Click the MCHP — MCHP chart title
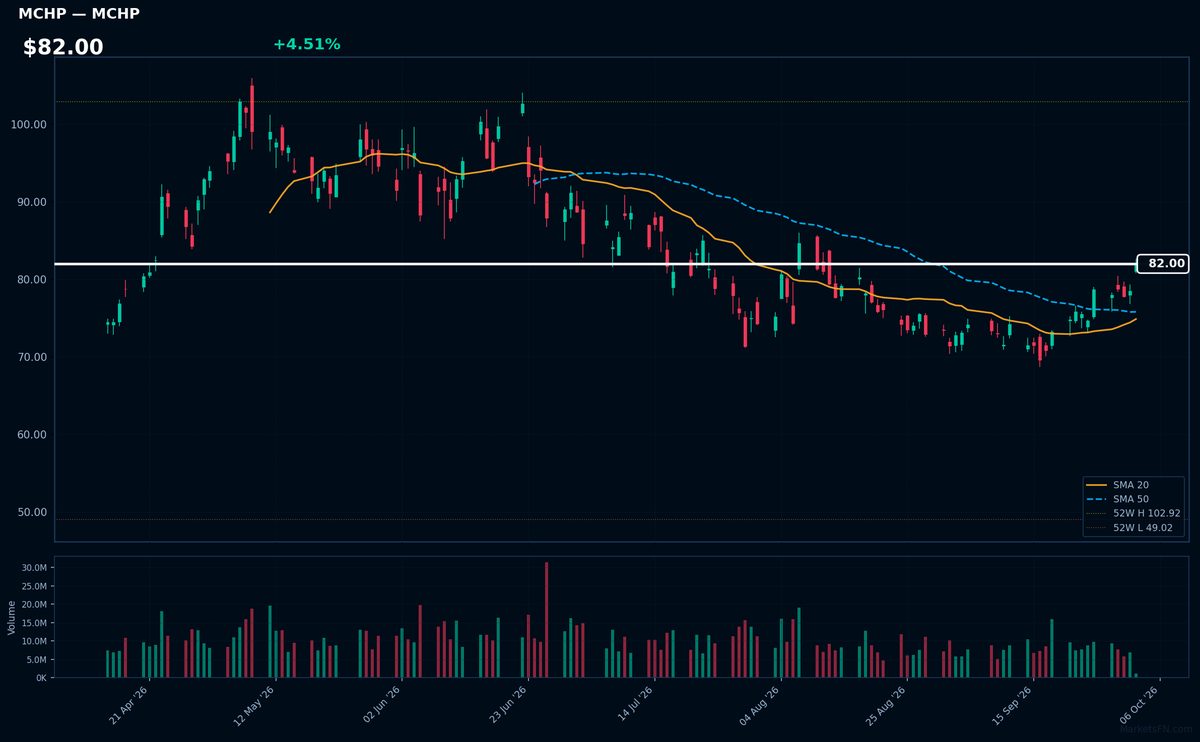Image resolution: width=1200 pixels, height=742 pixels. 79,14
